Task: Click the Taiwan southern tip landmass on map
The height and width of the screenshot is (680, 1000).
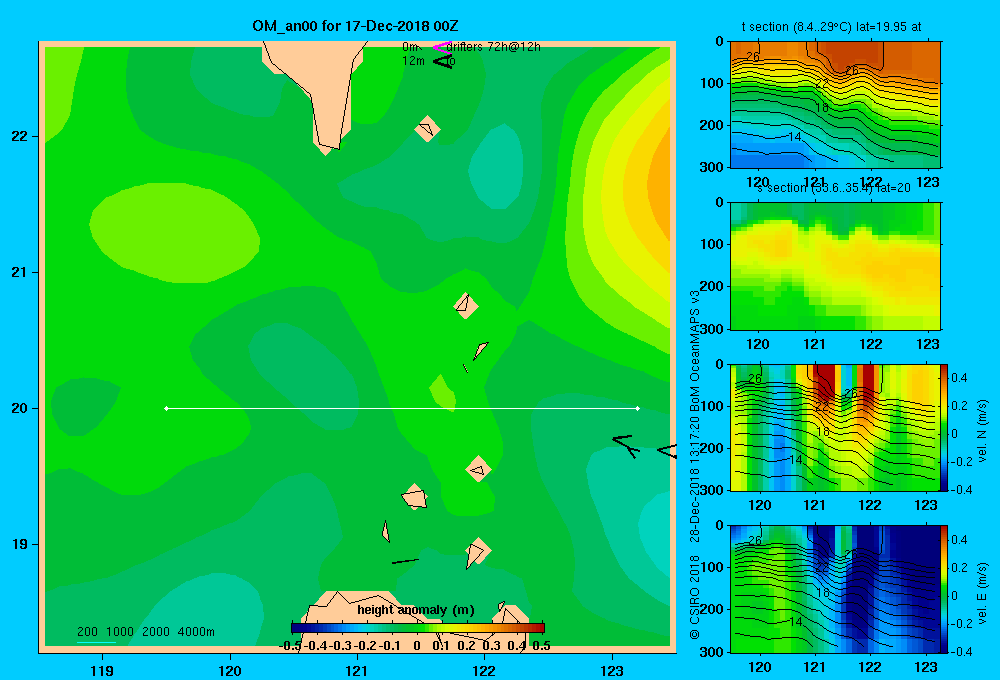Action: pos(322,89)
